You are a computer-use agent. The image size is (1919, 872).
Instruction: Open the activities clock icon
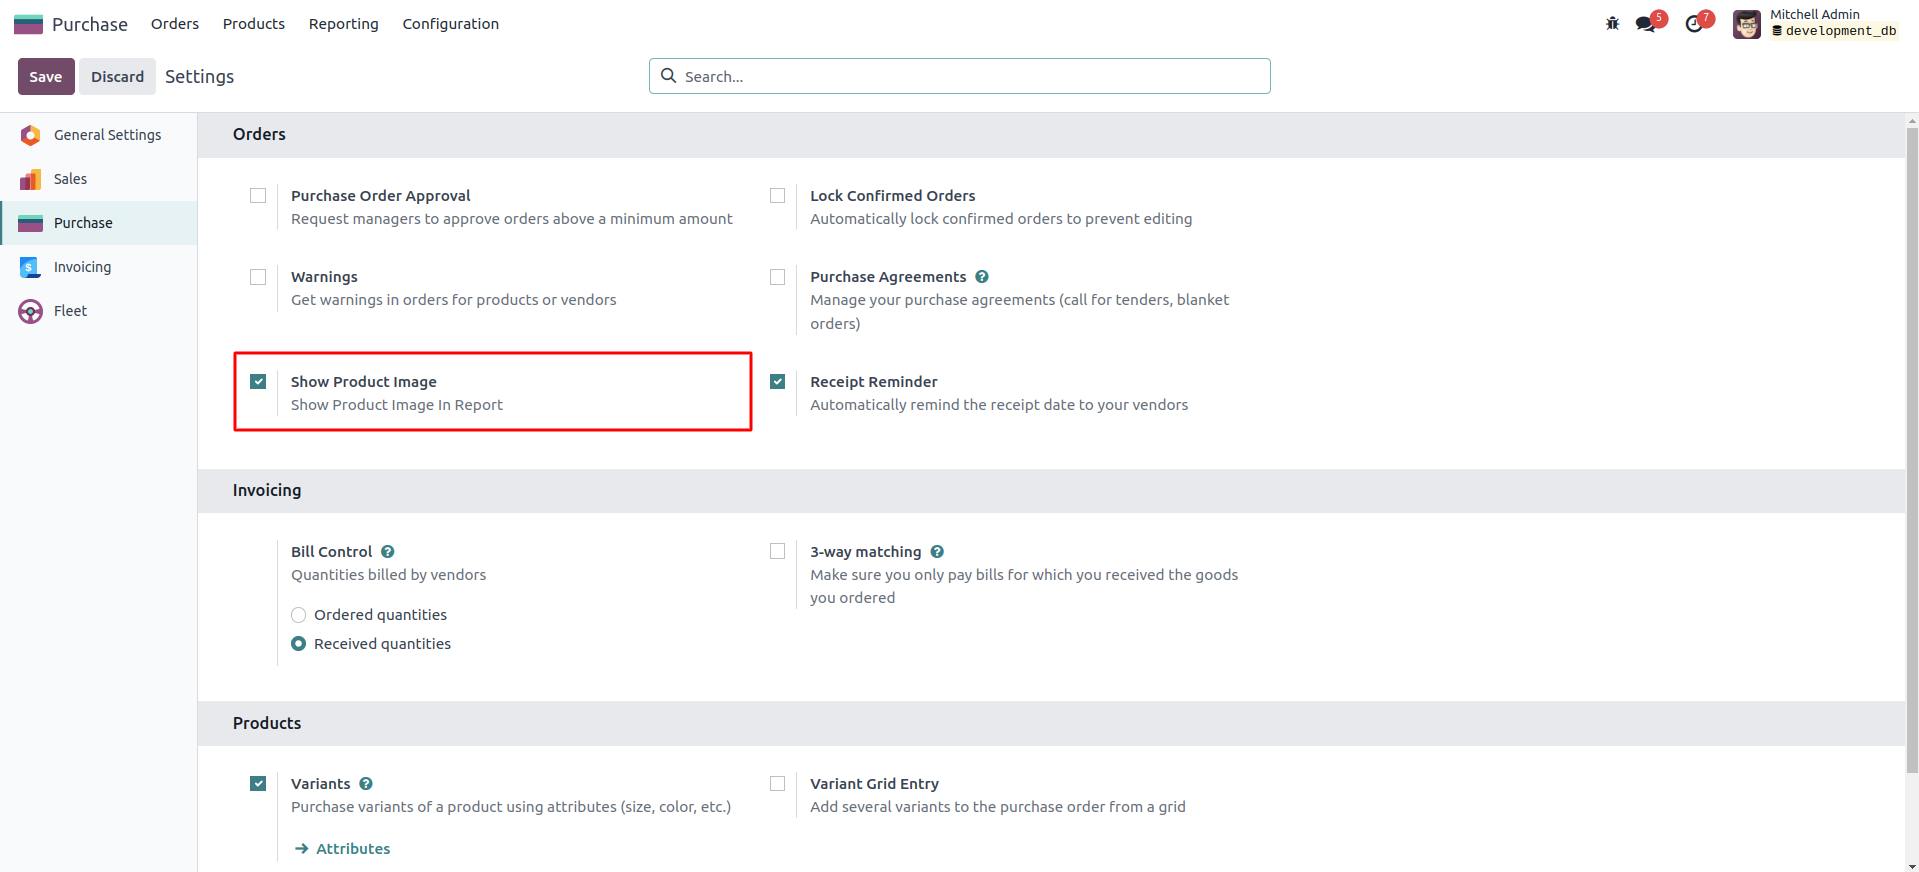pos(1694,24)
